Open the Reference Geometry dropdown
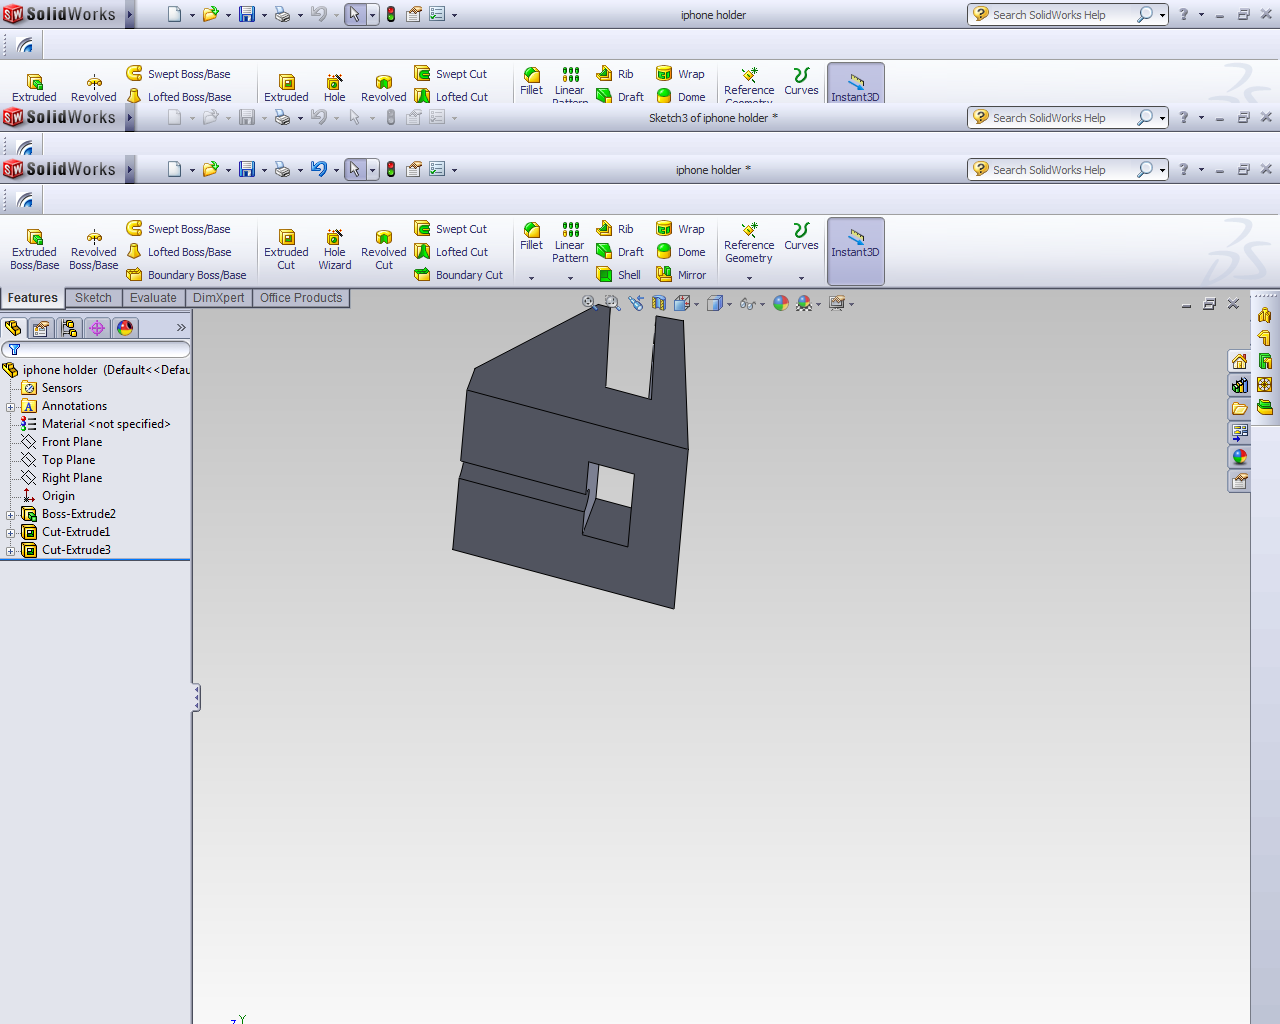The height and width of the screenshot is (1024, 1280). pyautogui.click(x=749, y=278)
